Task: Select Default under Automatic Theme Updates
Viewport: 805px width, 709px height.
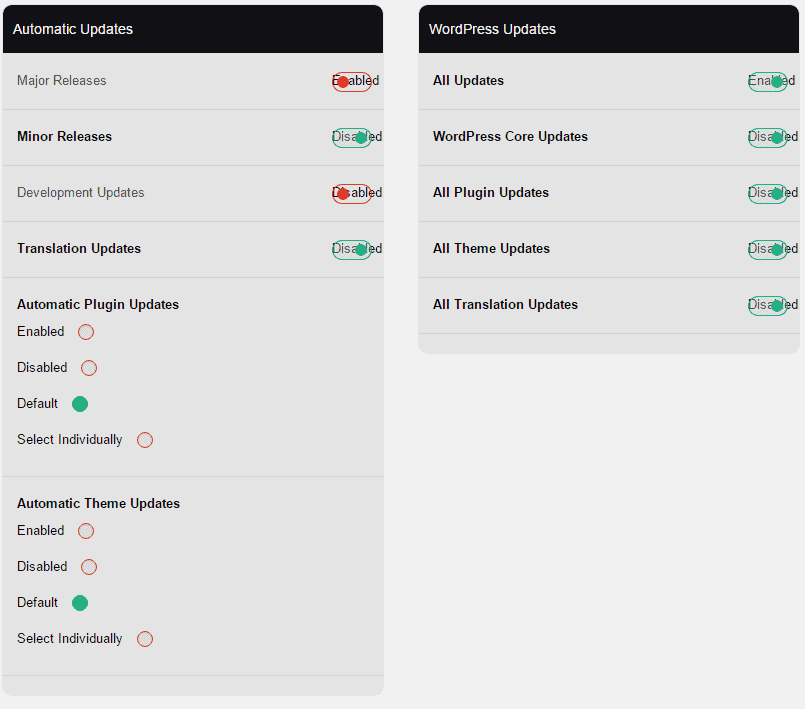Action: tap(80, 603)
